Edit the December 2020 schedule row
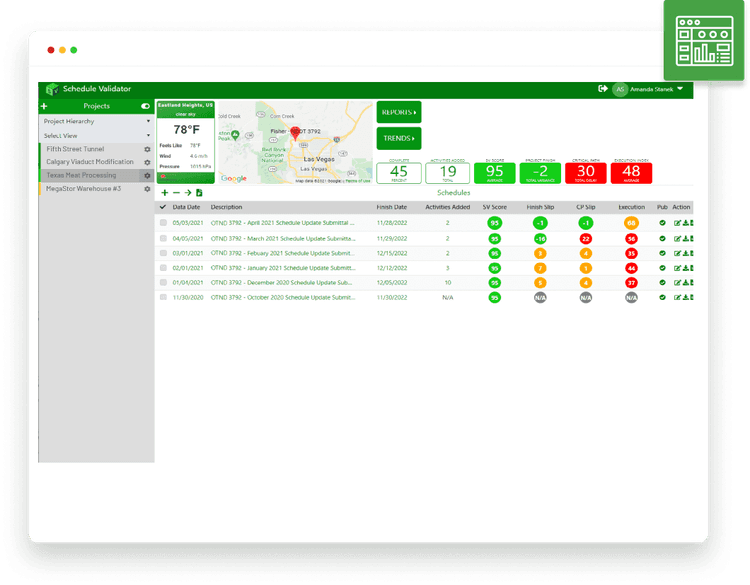 [x=677, y=283]
